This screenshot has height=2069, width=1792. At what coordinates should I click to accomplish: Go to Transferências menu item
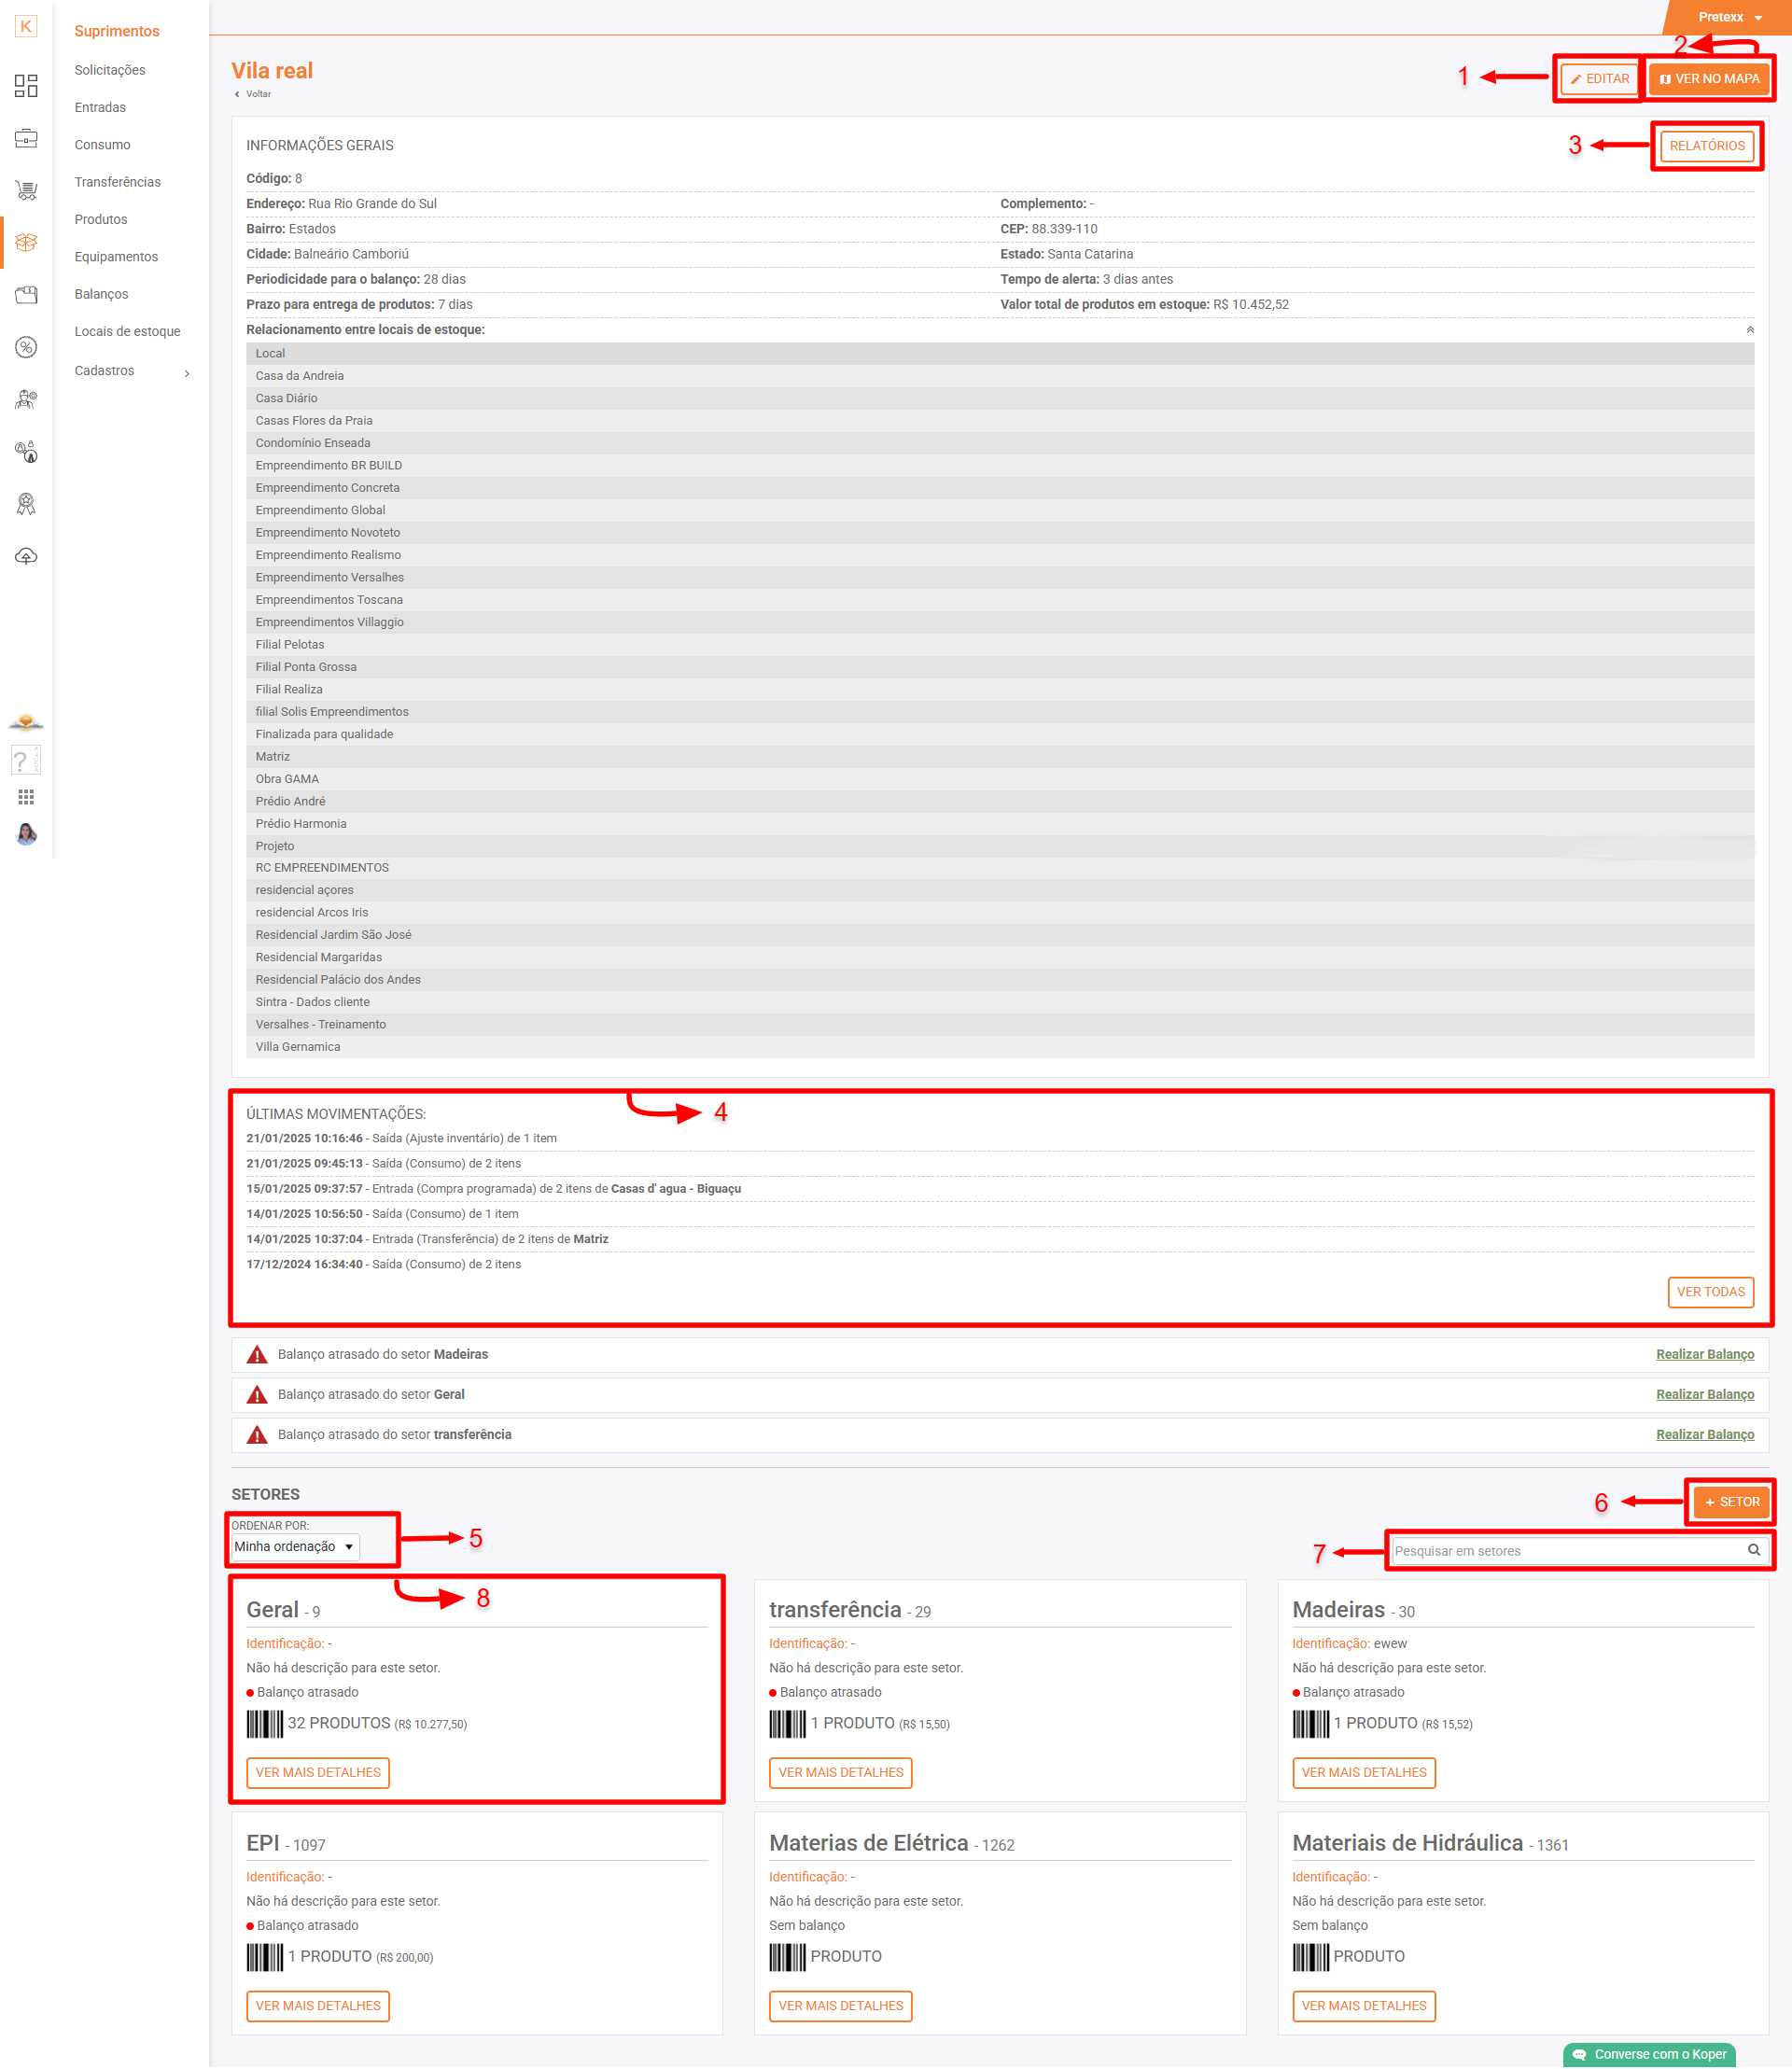point(117,182)
